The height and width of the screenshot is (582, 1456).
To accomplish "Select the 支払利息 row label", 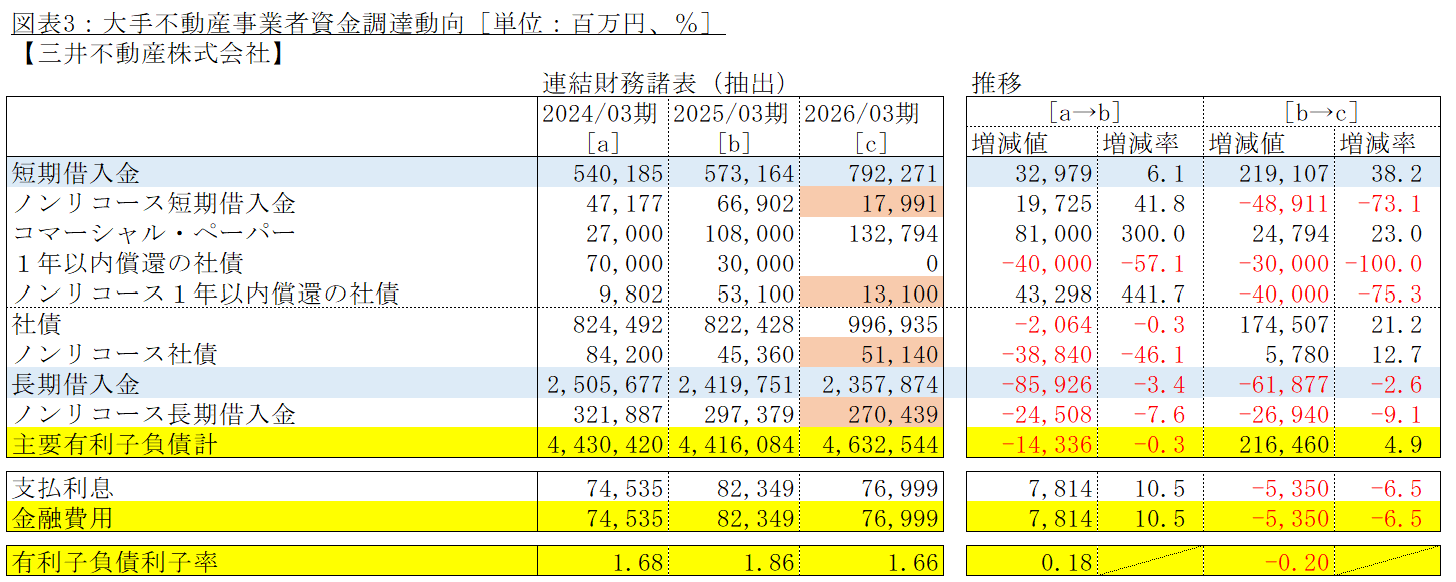I will pyautogui.click(x=63, y=488).
